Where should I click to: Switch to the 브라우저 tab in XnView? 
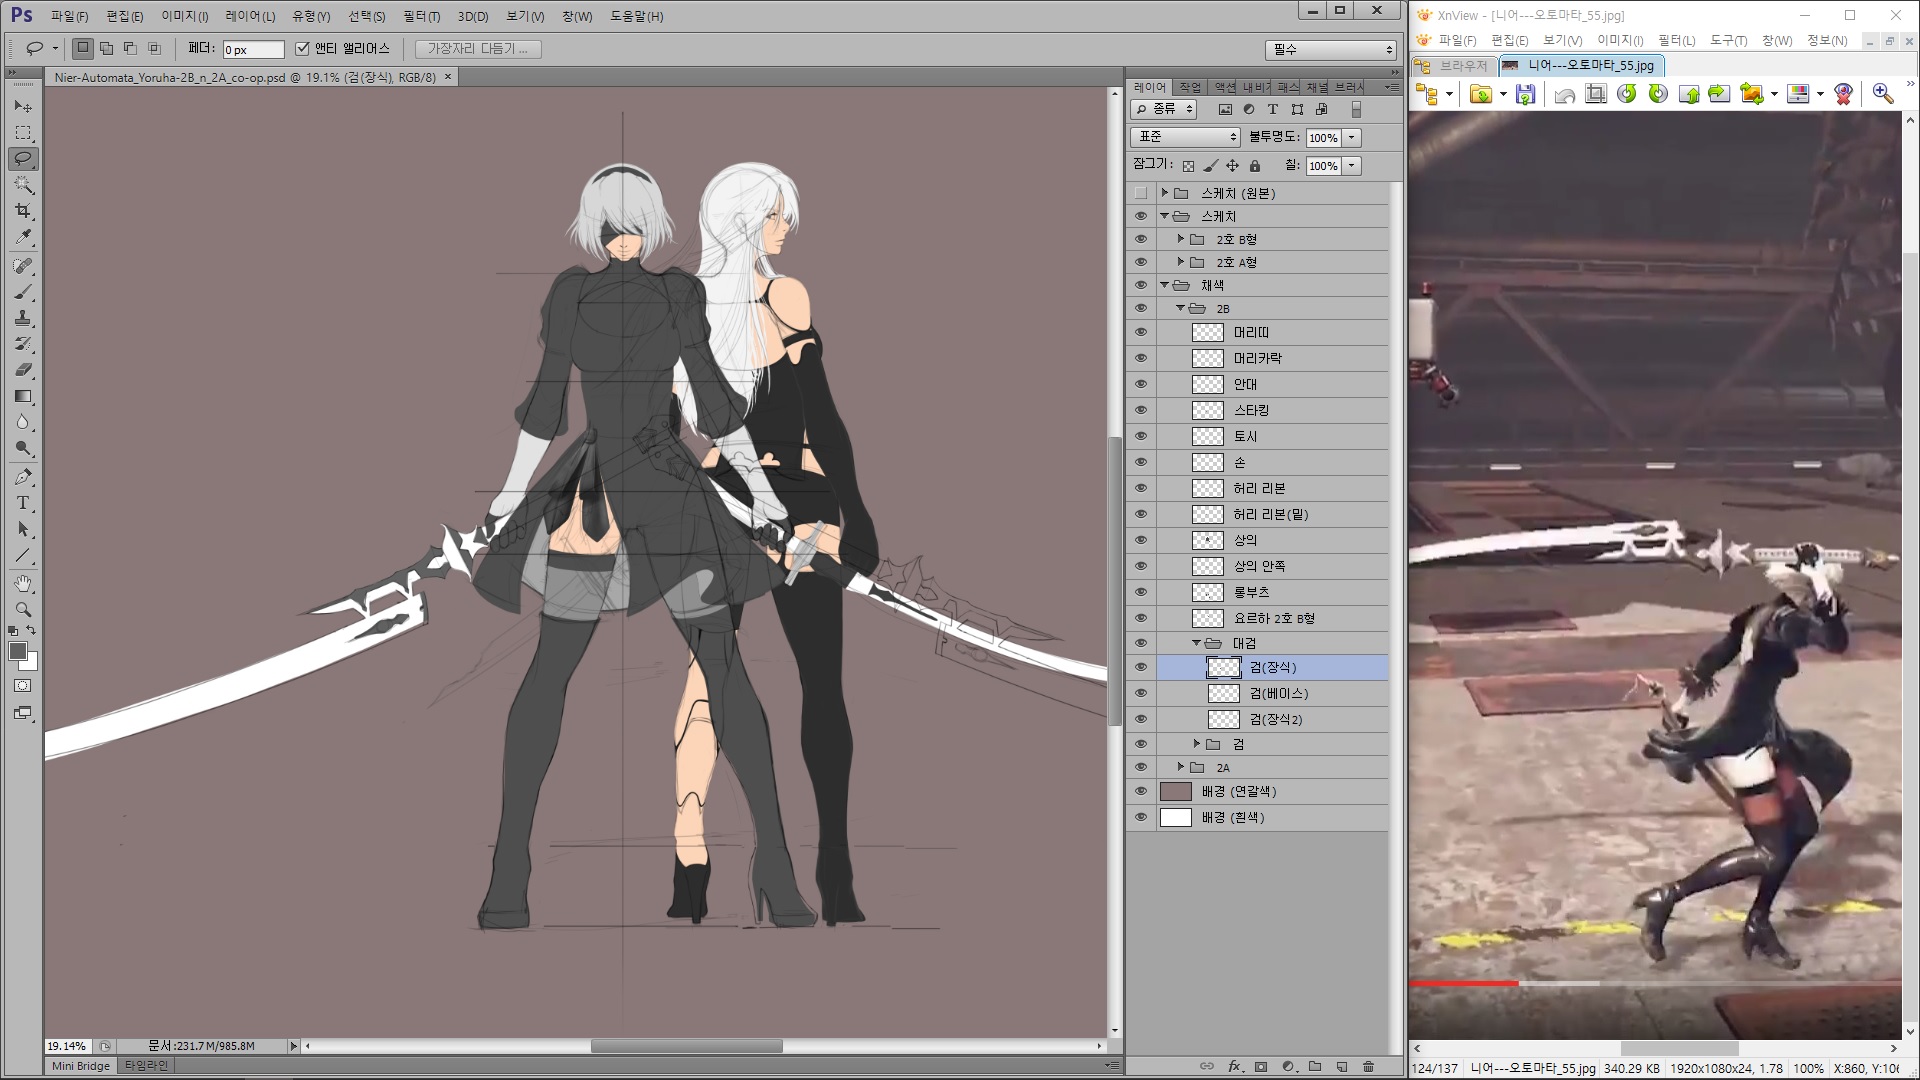1455,66
